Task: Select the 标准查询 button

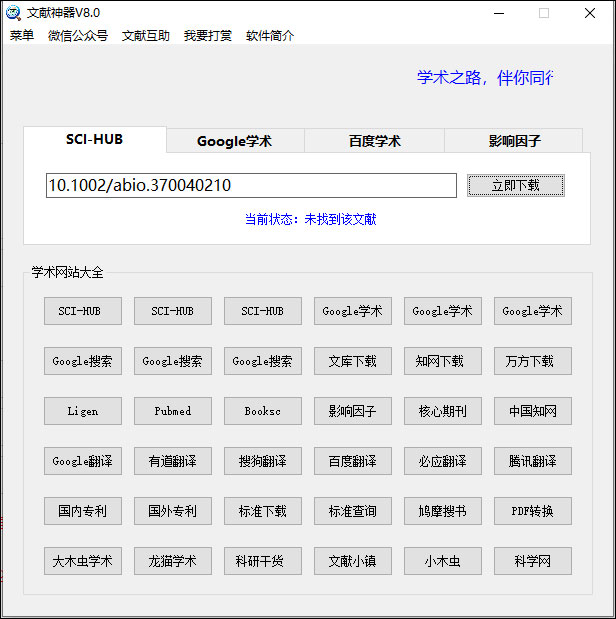Action: (x=353, y=511)
